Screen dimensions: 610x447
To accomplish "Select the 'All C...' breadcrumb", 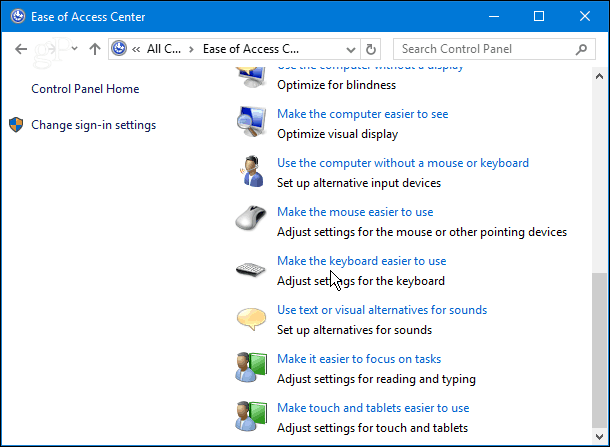I will tap(164, 49).
